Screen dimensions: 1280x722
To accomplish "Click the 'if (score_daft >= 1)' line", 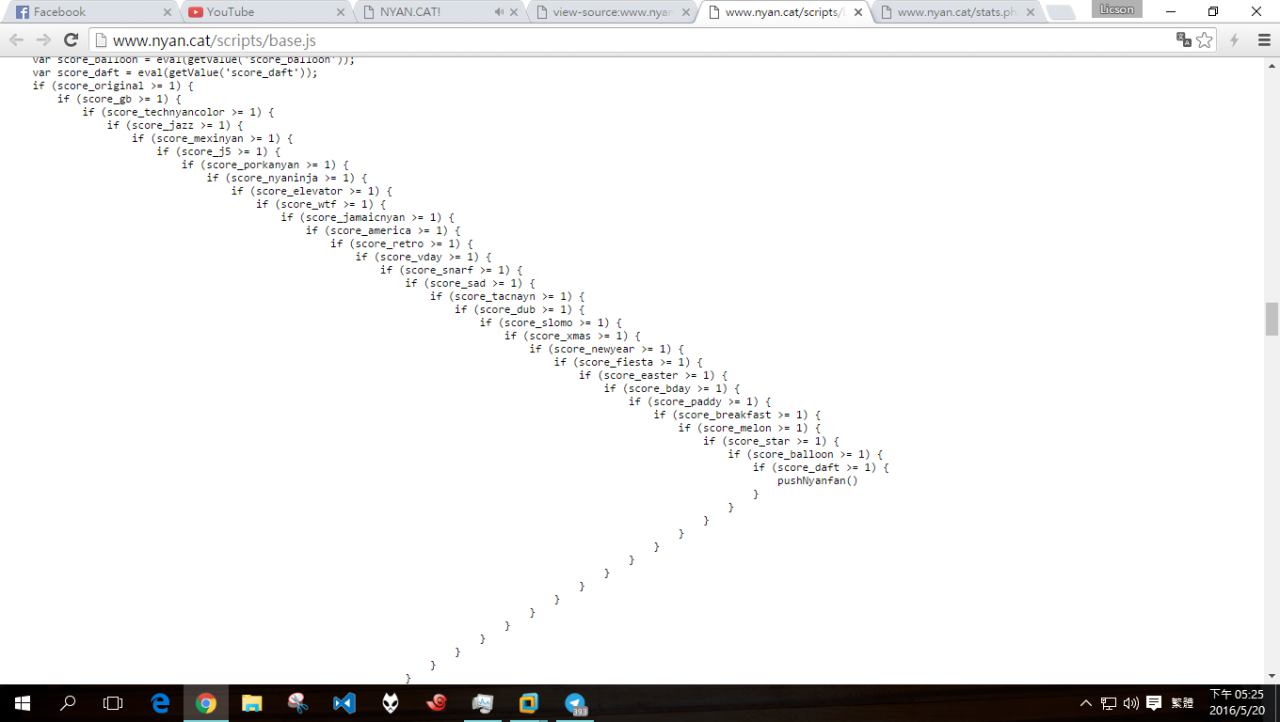I will (x=821, y=467).
